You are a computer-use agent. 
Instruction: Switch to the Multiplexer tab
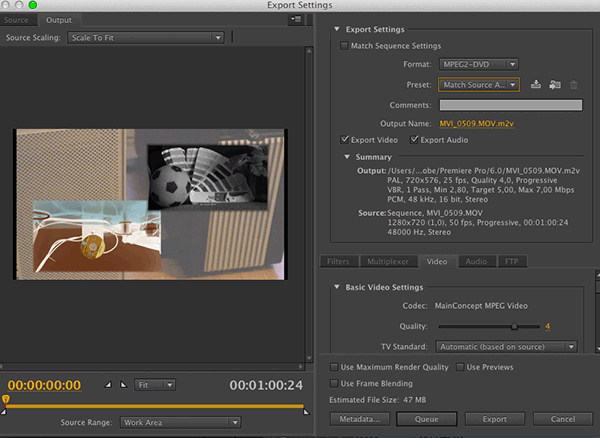click(x=388, y=261)
